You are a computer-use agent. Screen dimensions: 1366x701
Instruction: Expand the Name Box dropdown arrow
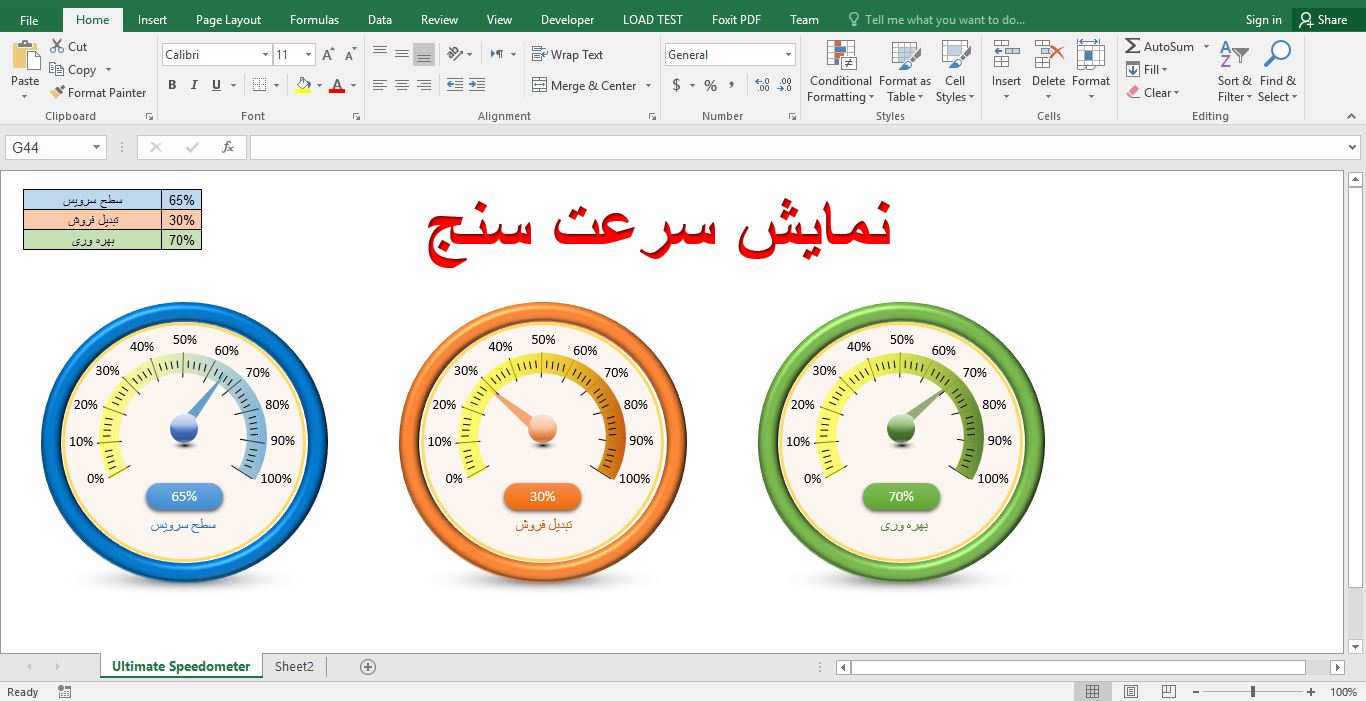pos(97,147)
